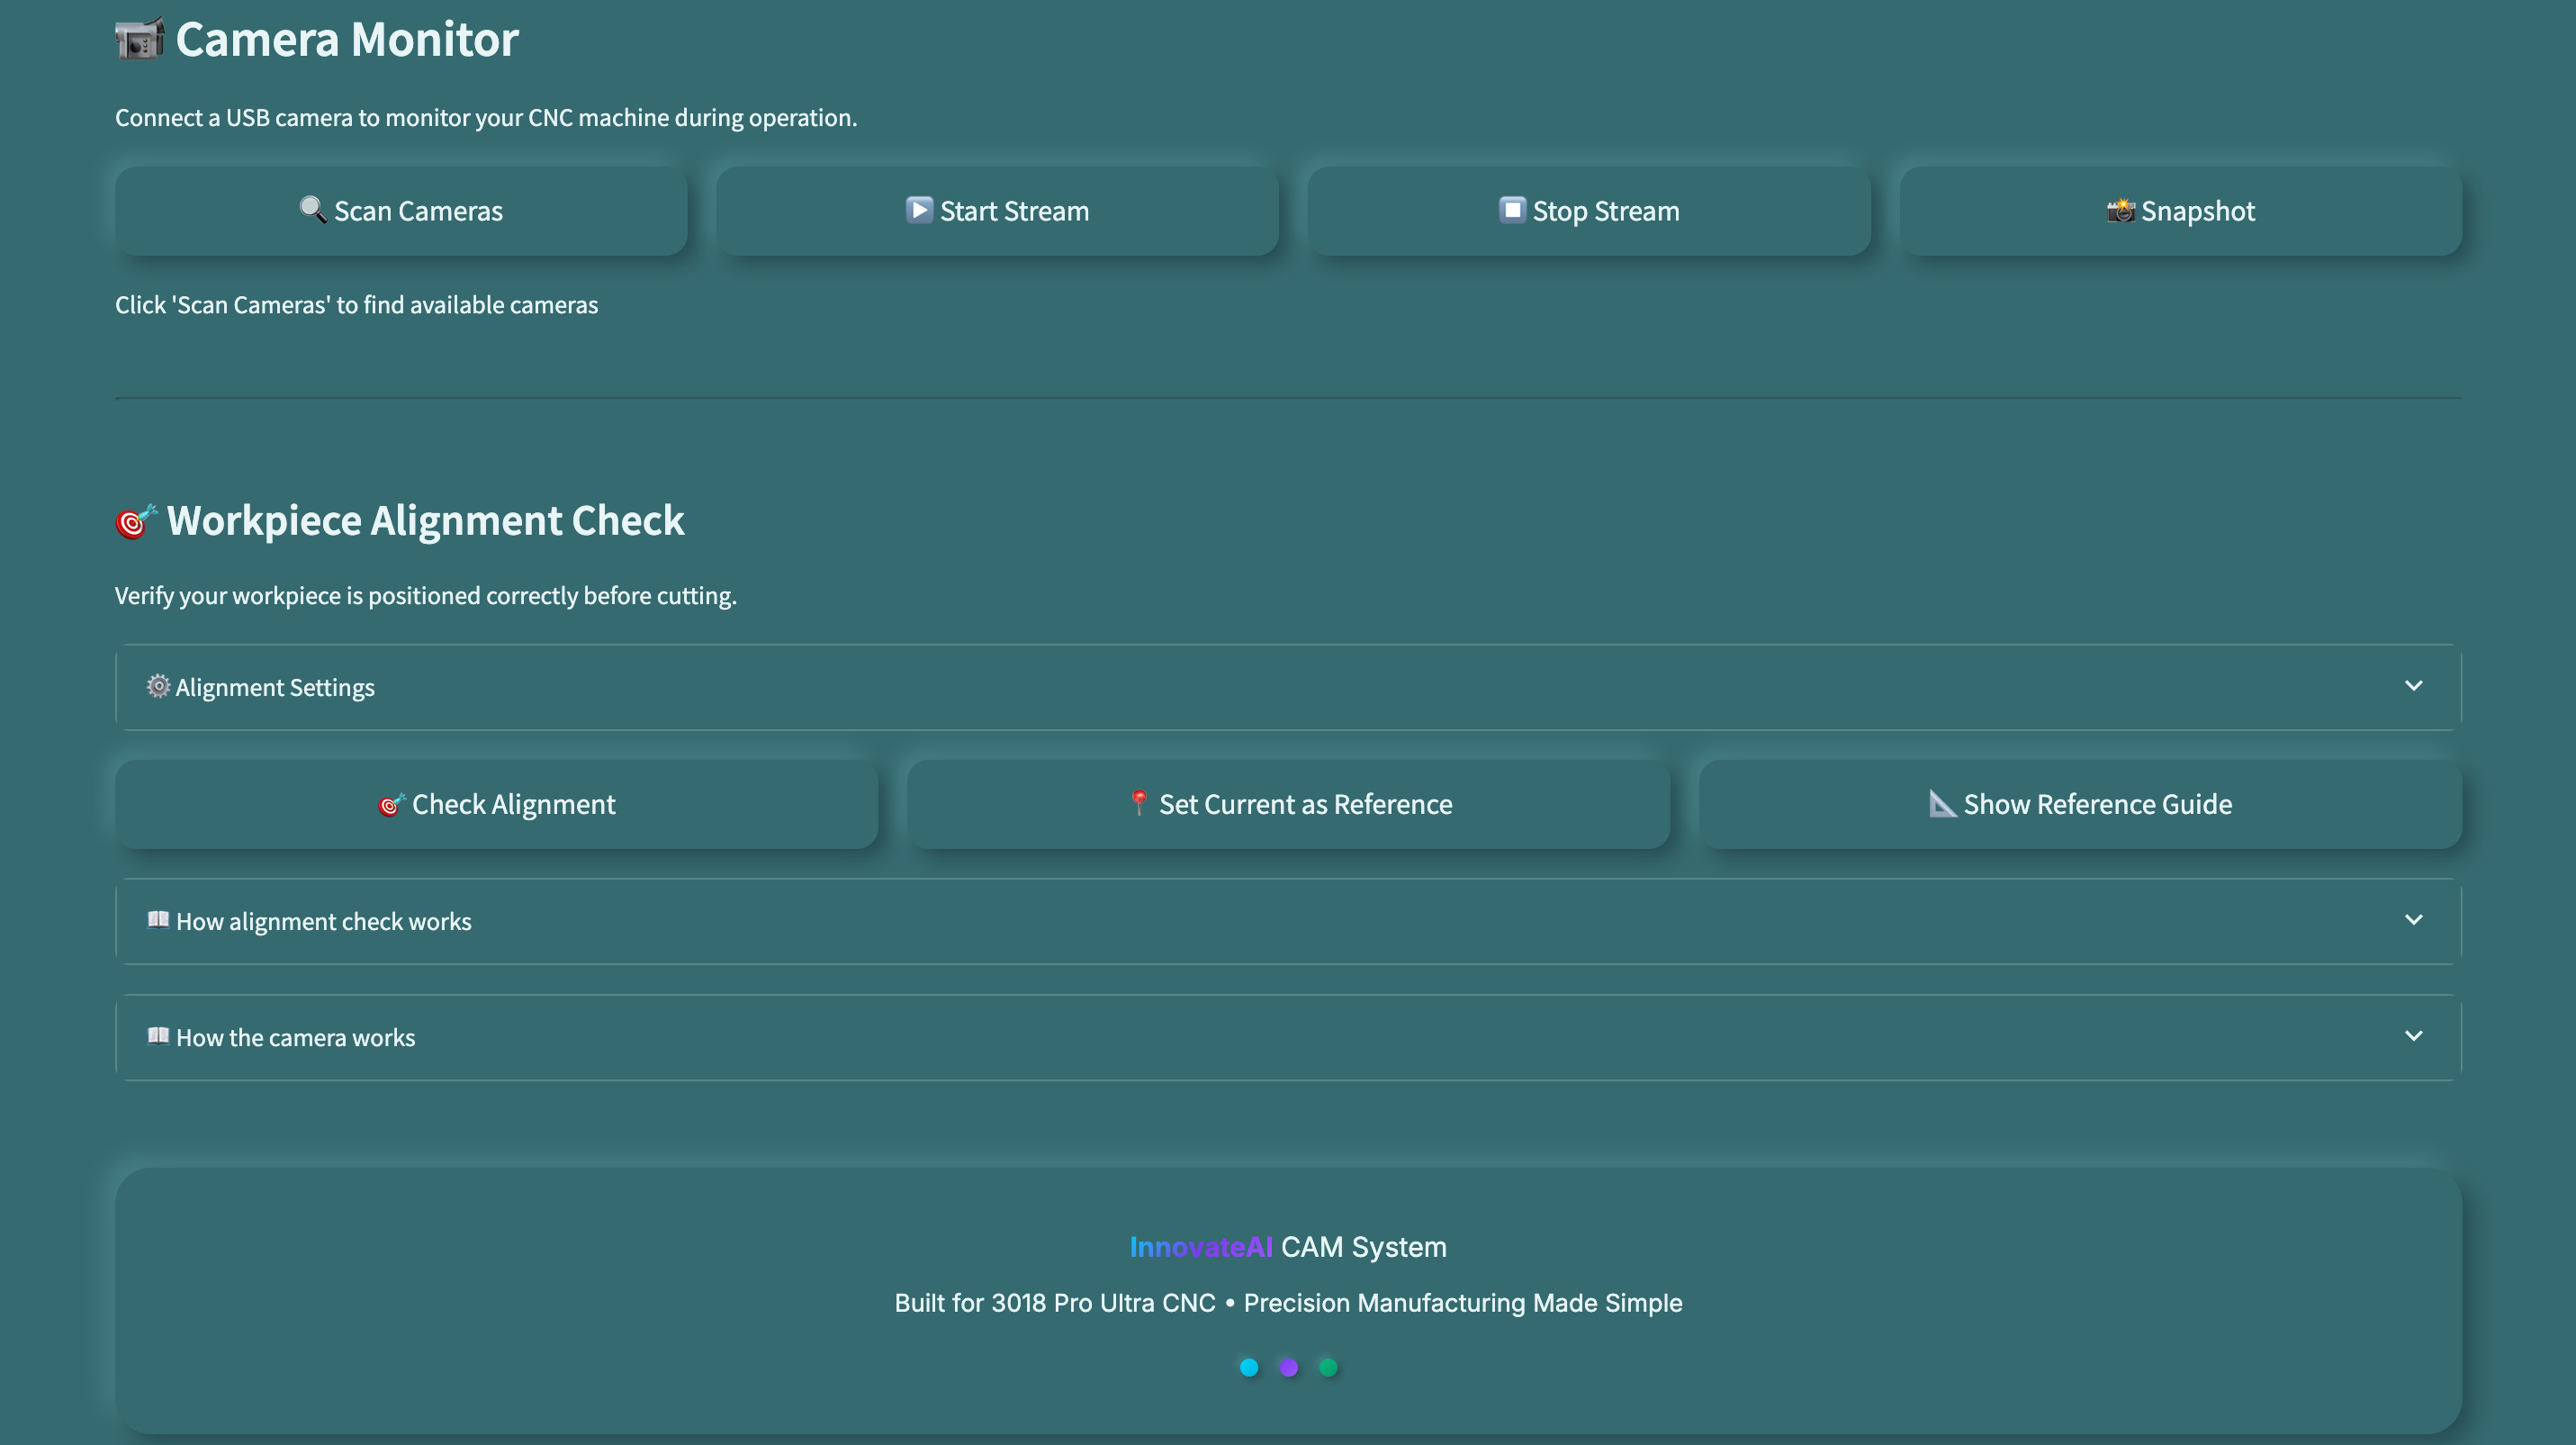Image resolution: width=2576 pixels, height=1445 pixels.
Task: Click the purple dot in the footer
Action: tap(1288, 1367)
